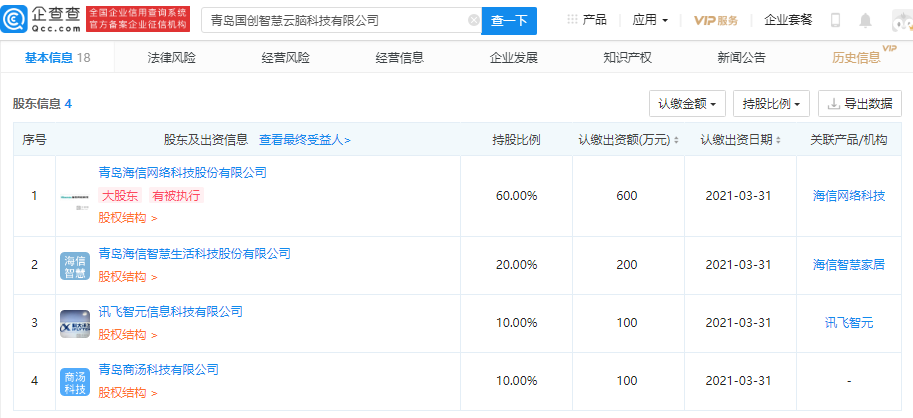The image size is (913, 418).
Task: Switch to 企业发展 tab
Action: pyautogui.click(x=514, y=57)
